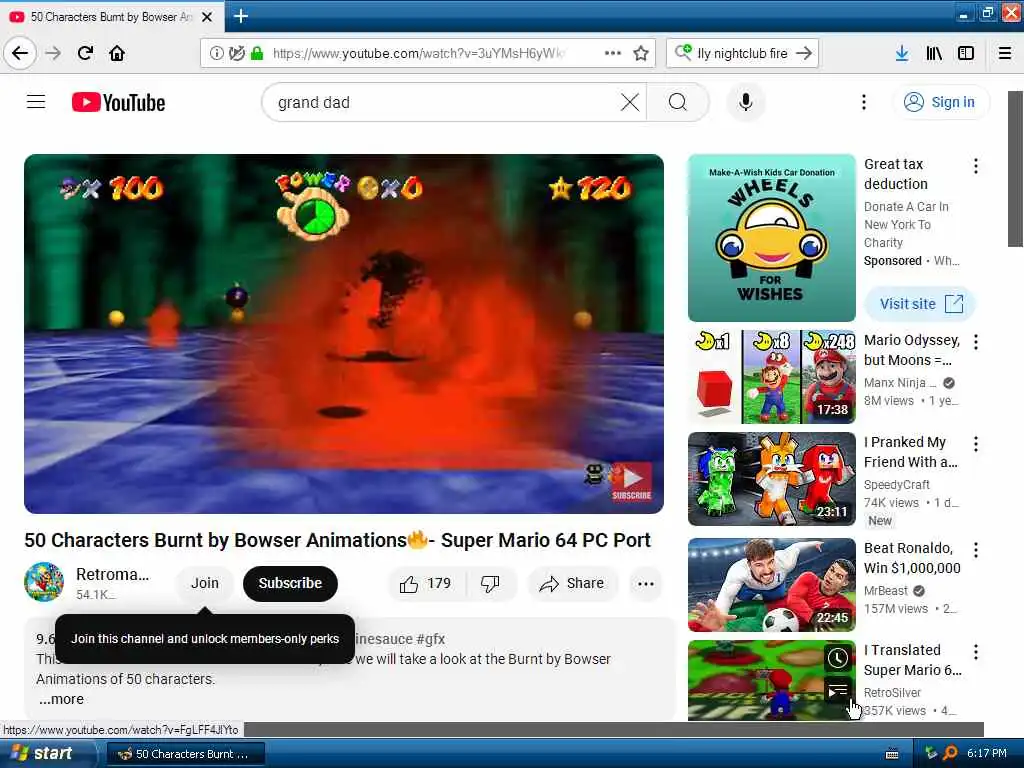Open the browser library icon

coord(934,53)
